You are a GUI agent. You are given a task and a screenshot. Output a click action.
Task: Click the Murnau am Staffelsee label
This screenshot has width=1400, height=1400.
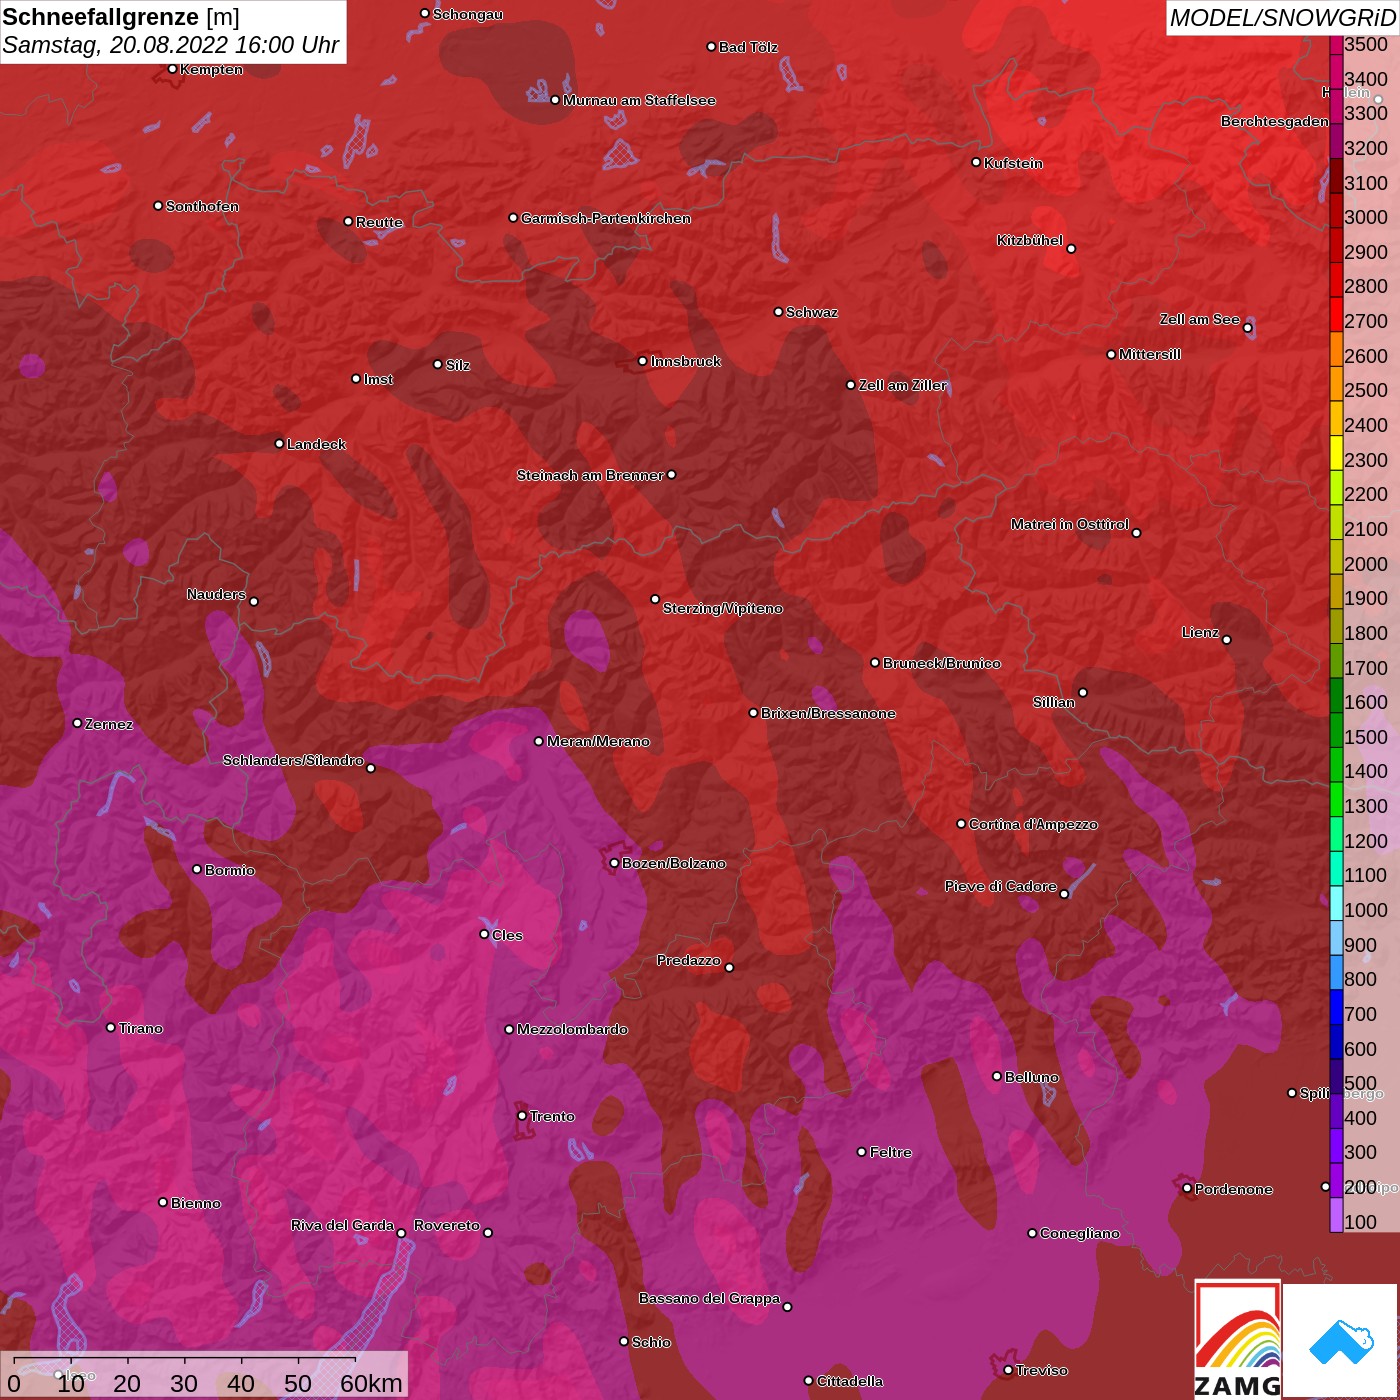click(x=639, y=100)
